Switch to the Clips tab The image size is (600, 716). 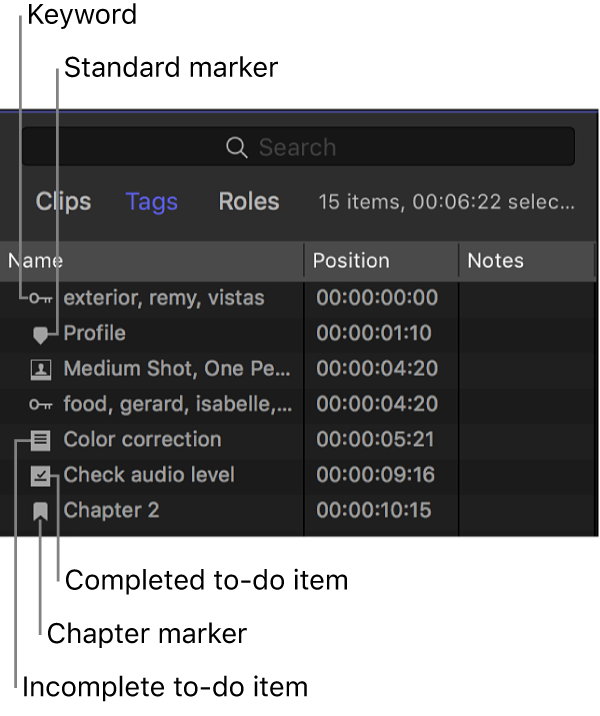[x=63, y=202]
